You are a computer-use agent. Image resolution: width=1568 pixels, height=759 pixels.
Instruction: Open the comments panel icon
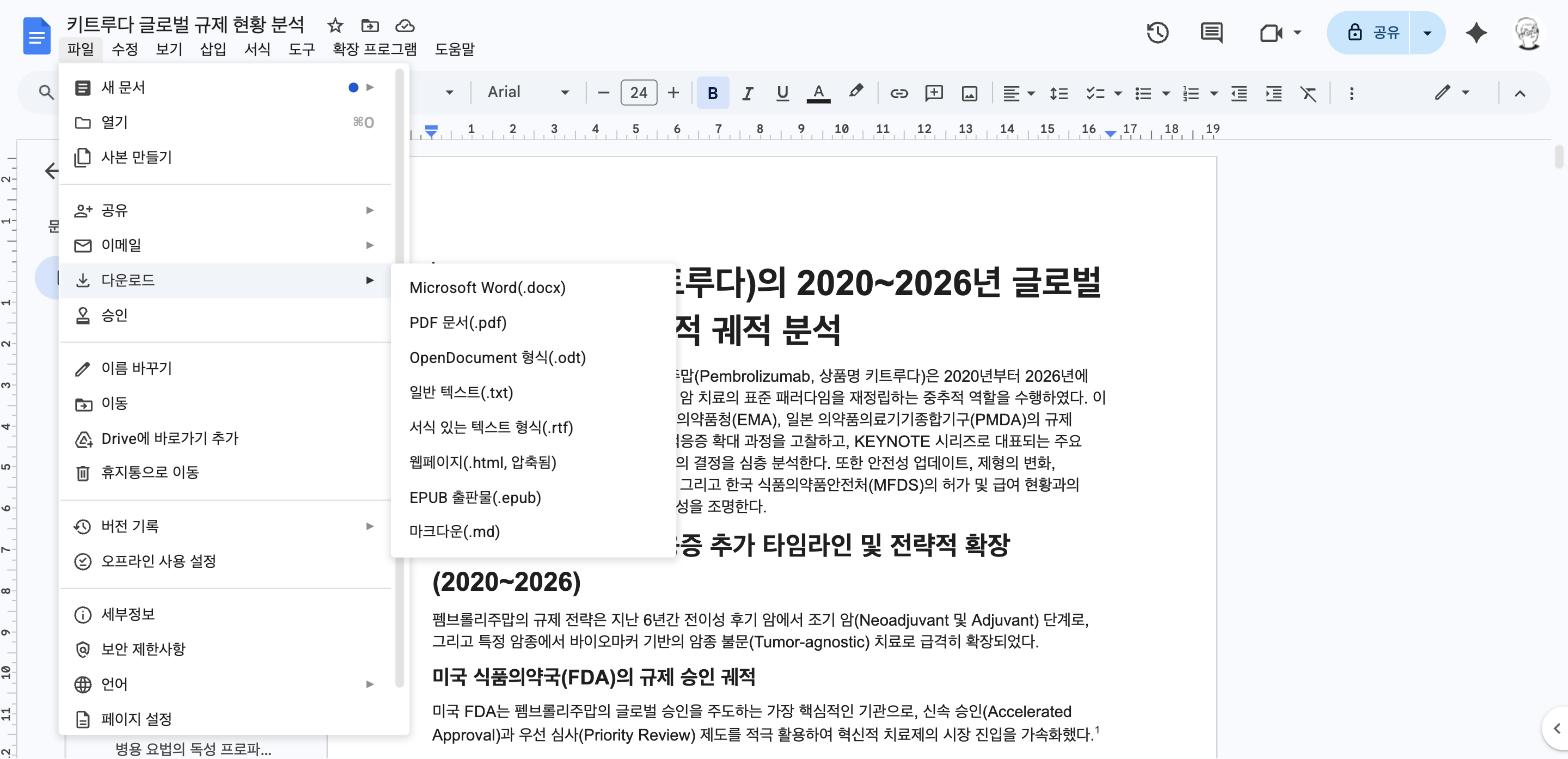(x=1212, y=33)
